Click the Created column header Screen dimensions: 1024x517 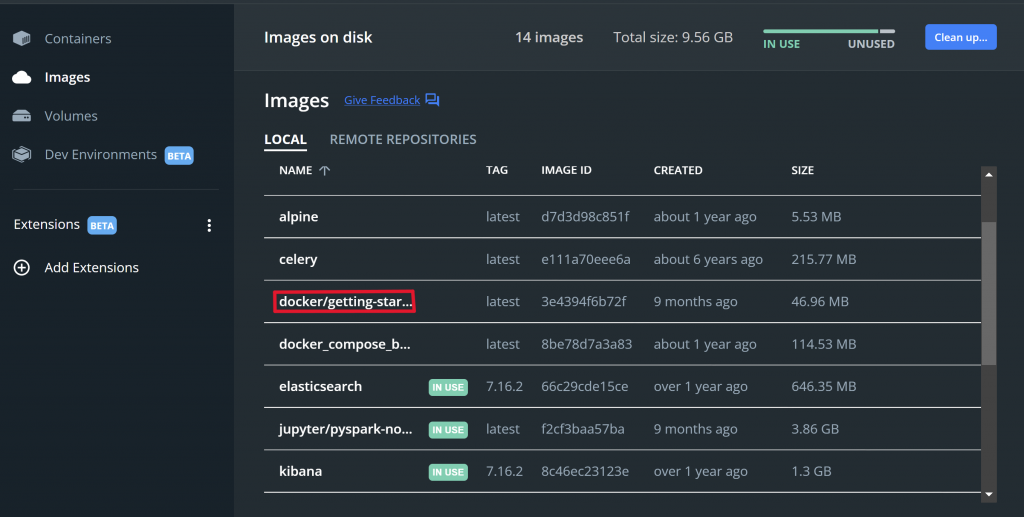point(678,171)
